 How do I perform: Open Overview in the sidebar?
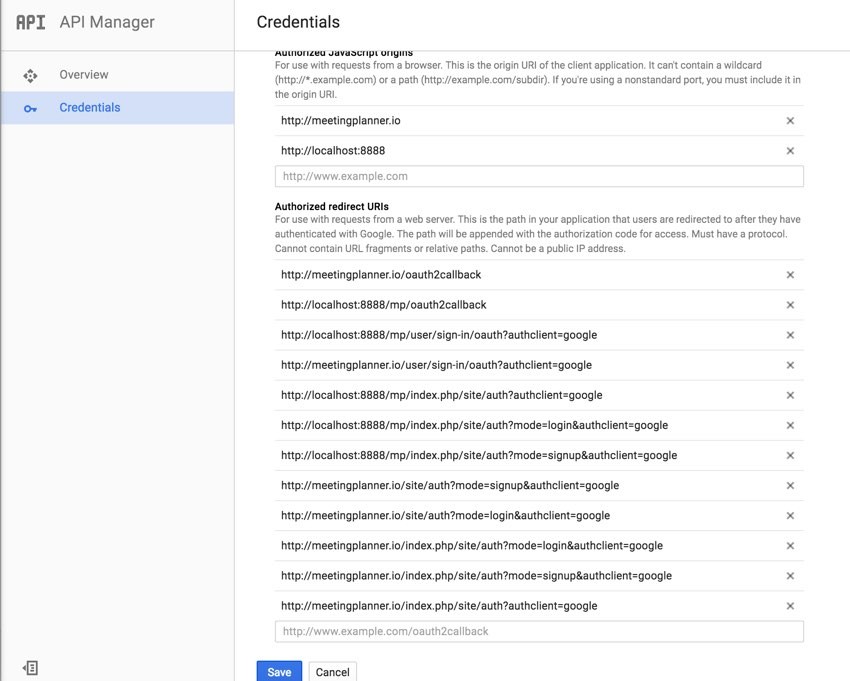coord(117,75)
